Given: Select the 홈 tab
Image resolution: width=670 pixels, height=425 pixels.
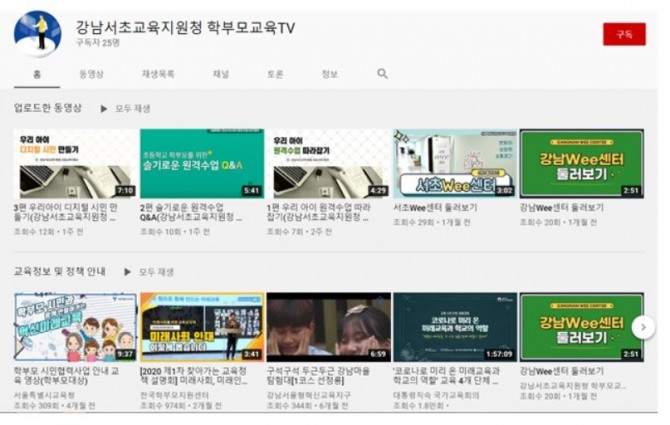Looking at the screenshot, I should pyautogui.click(x=37, y=74).
